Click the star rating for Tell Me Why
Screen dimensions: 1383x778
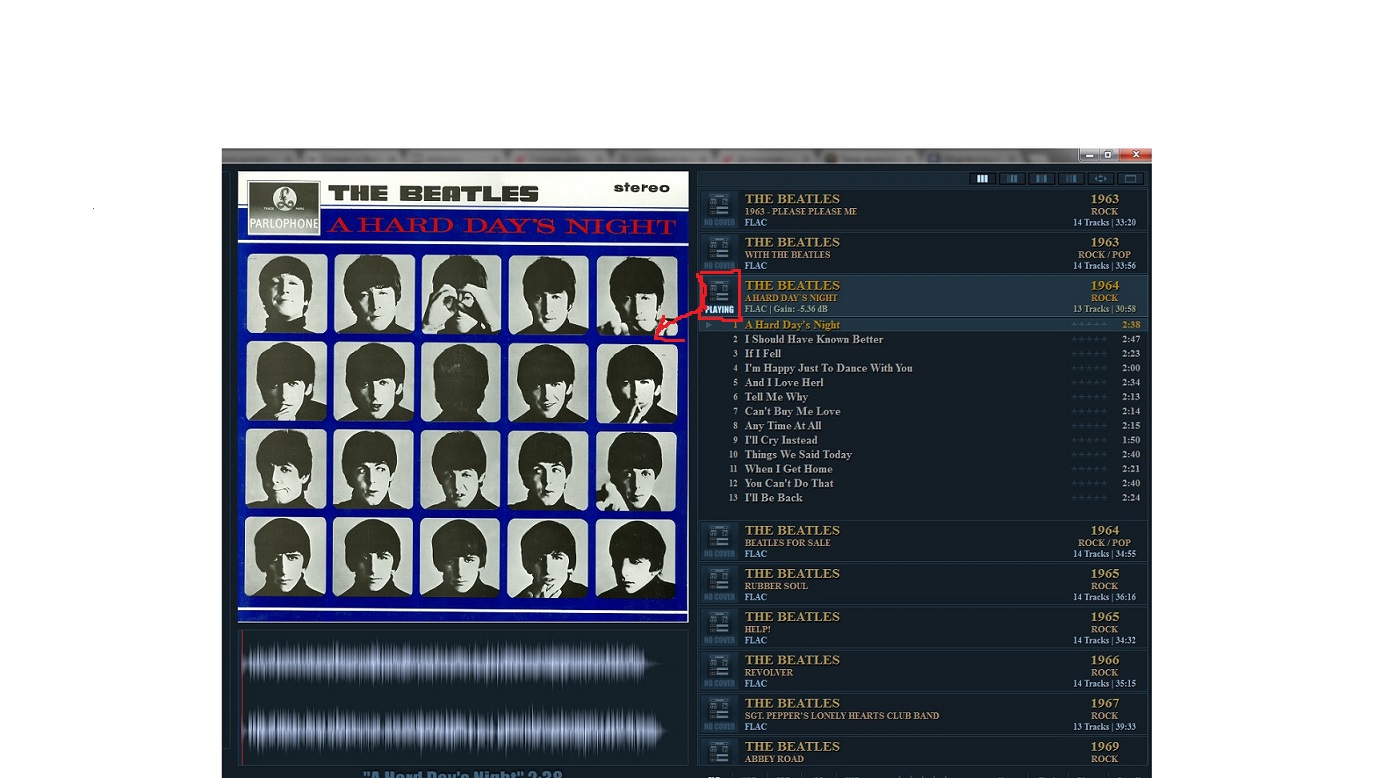click(1089, 397)
